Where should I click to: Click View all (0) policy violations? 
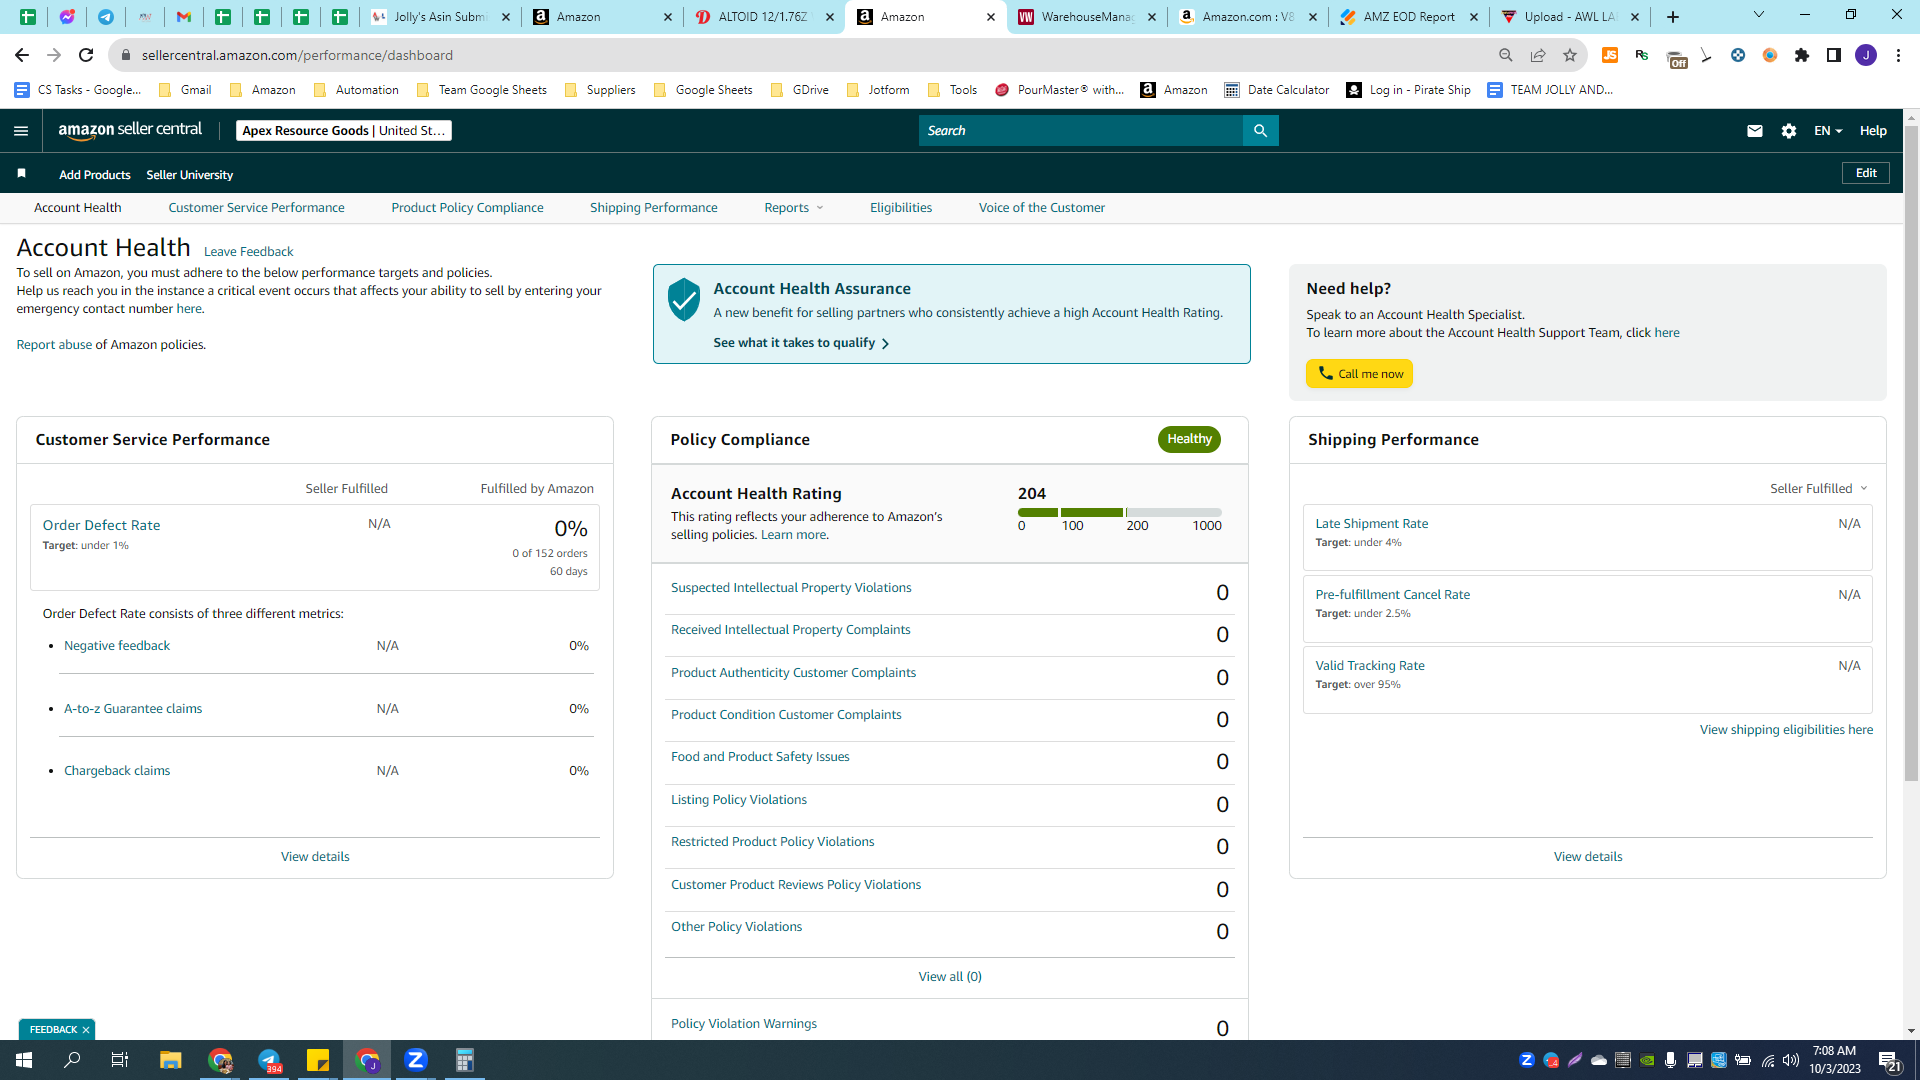(x=950, y=977)
